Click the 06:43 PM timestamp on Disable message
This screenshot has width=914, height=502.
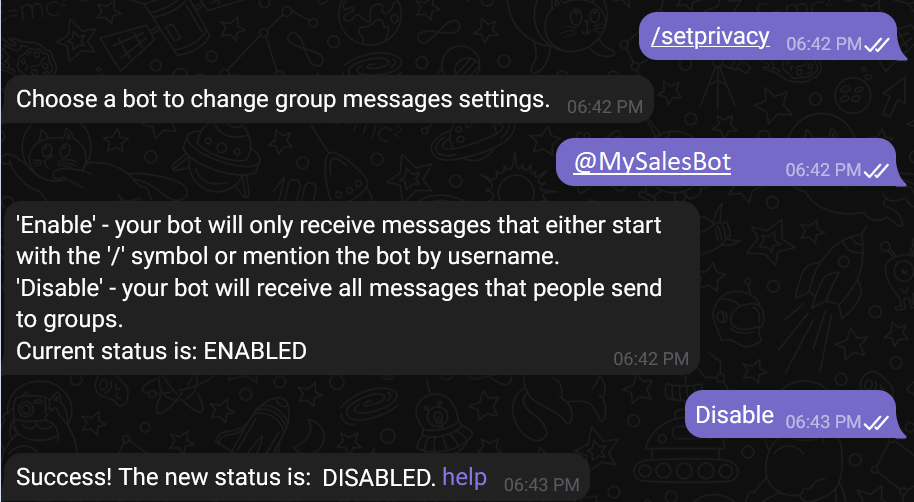823,422
